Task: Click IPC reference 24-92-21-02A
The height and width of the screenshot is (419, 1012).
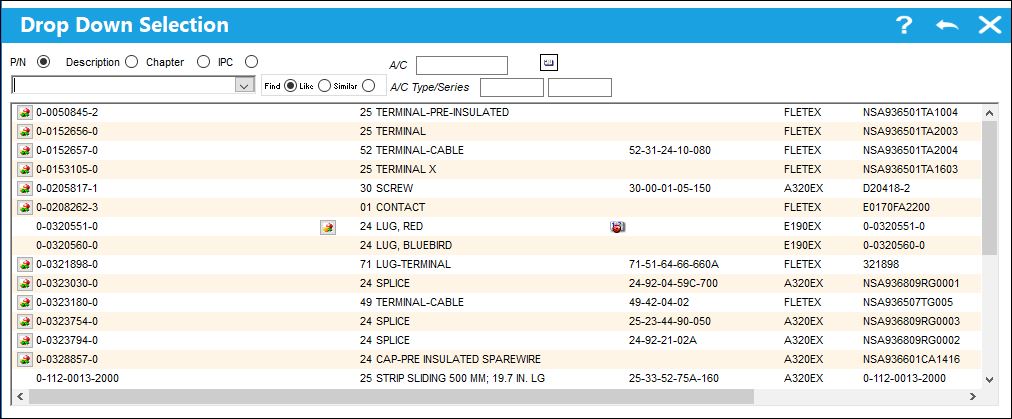Action: click(x=663, y=340)
